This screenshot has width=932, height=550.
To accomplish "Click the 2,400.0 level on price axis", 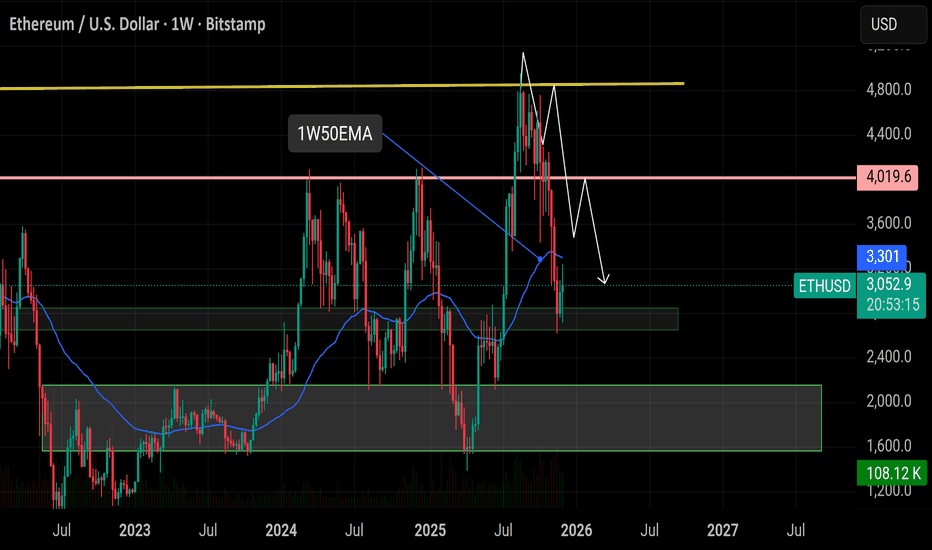I will [x=886, y=356].
